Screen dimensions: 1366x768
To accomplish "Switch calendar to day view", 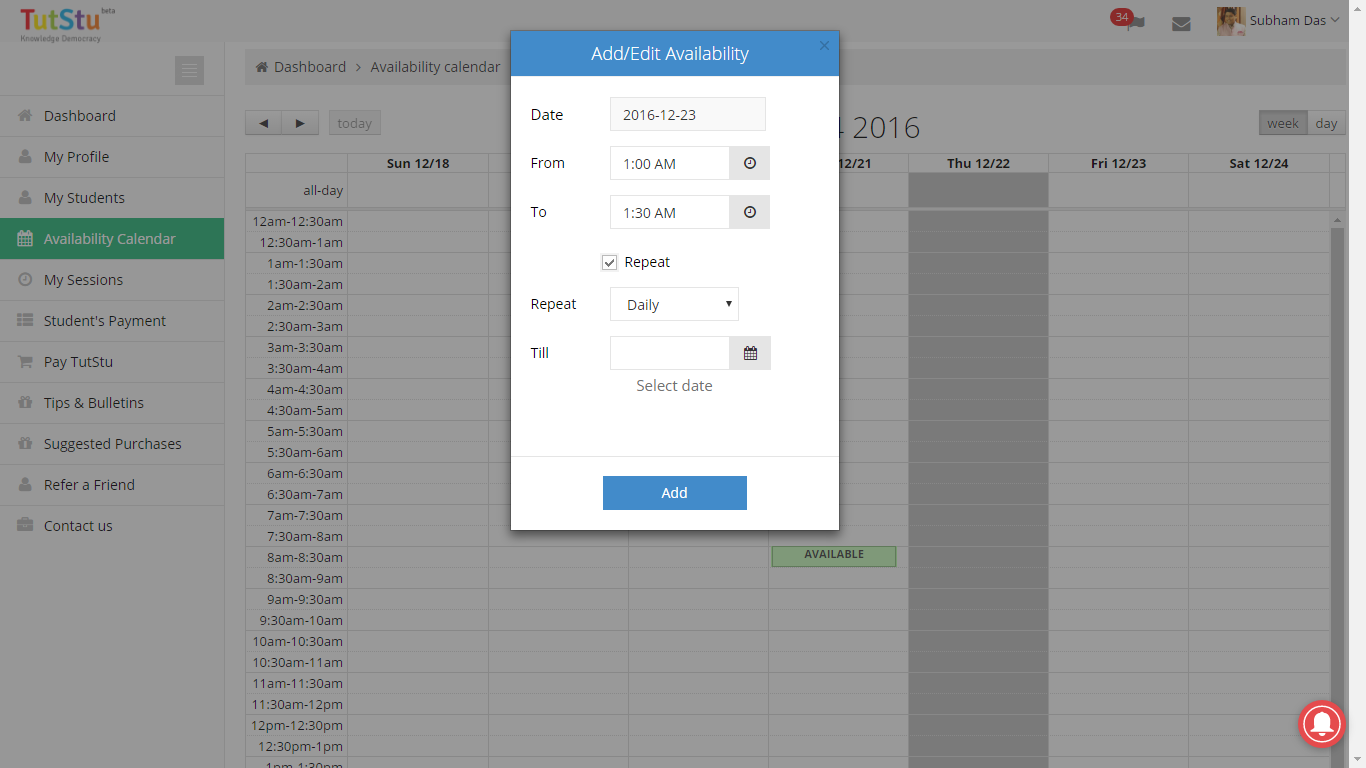I will tap(1326, 123).
